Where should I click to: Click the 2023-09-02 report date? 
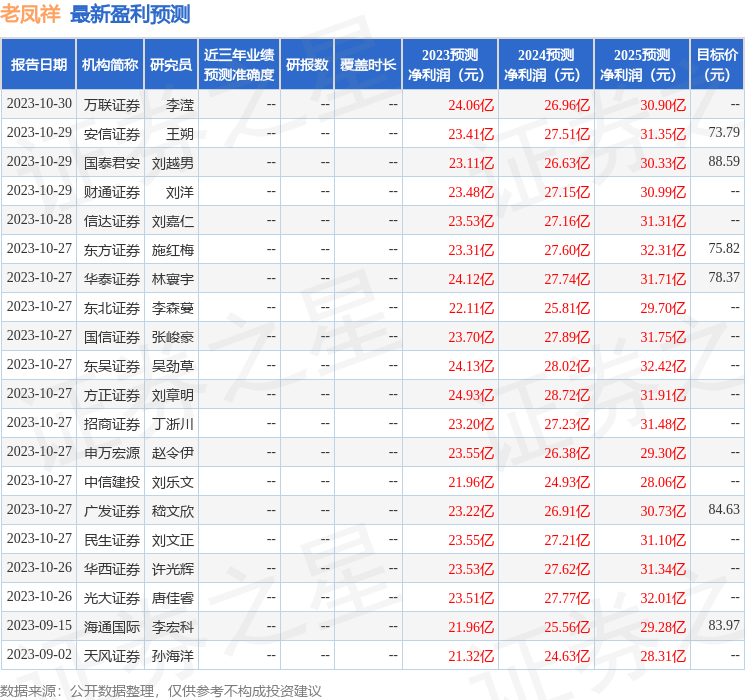(39, 654)
